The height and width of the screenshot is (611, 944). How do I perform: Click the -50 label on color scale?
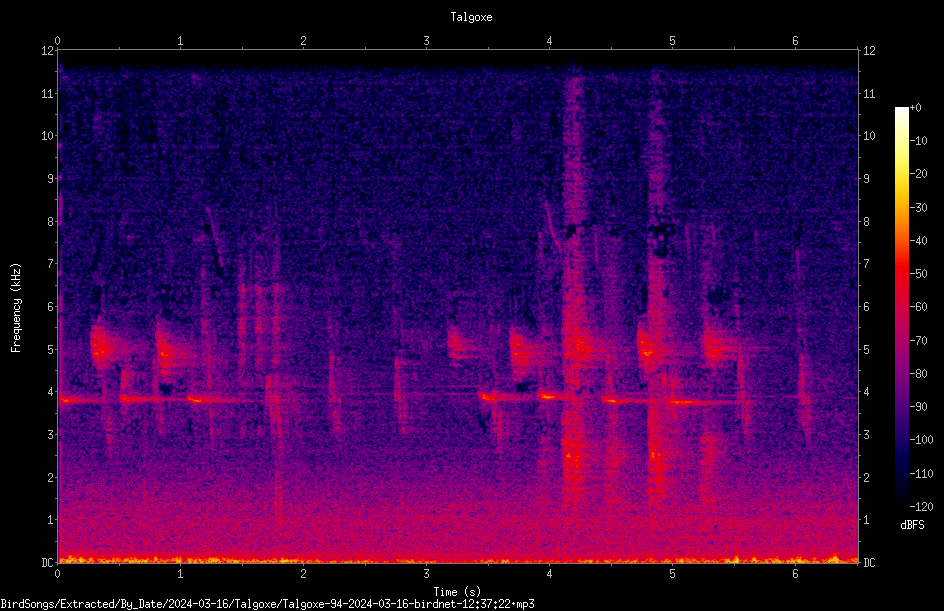click(918, 273)
